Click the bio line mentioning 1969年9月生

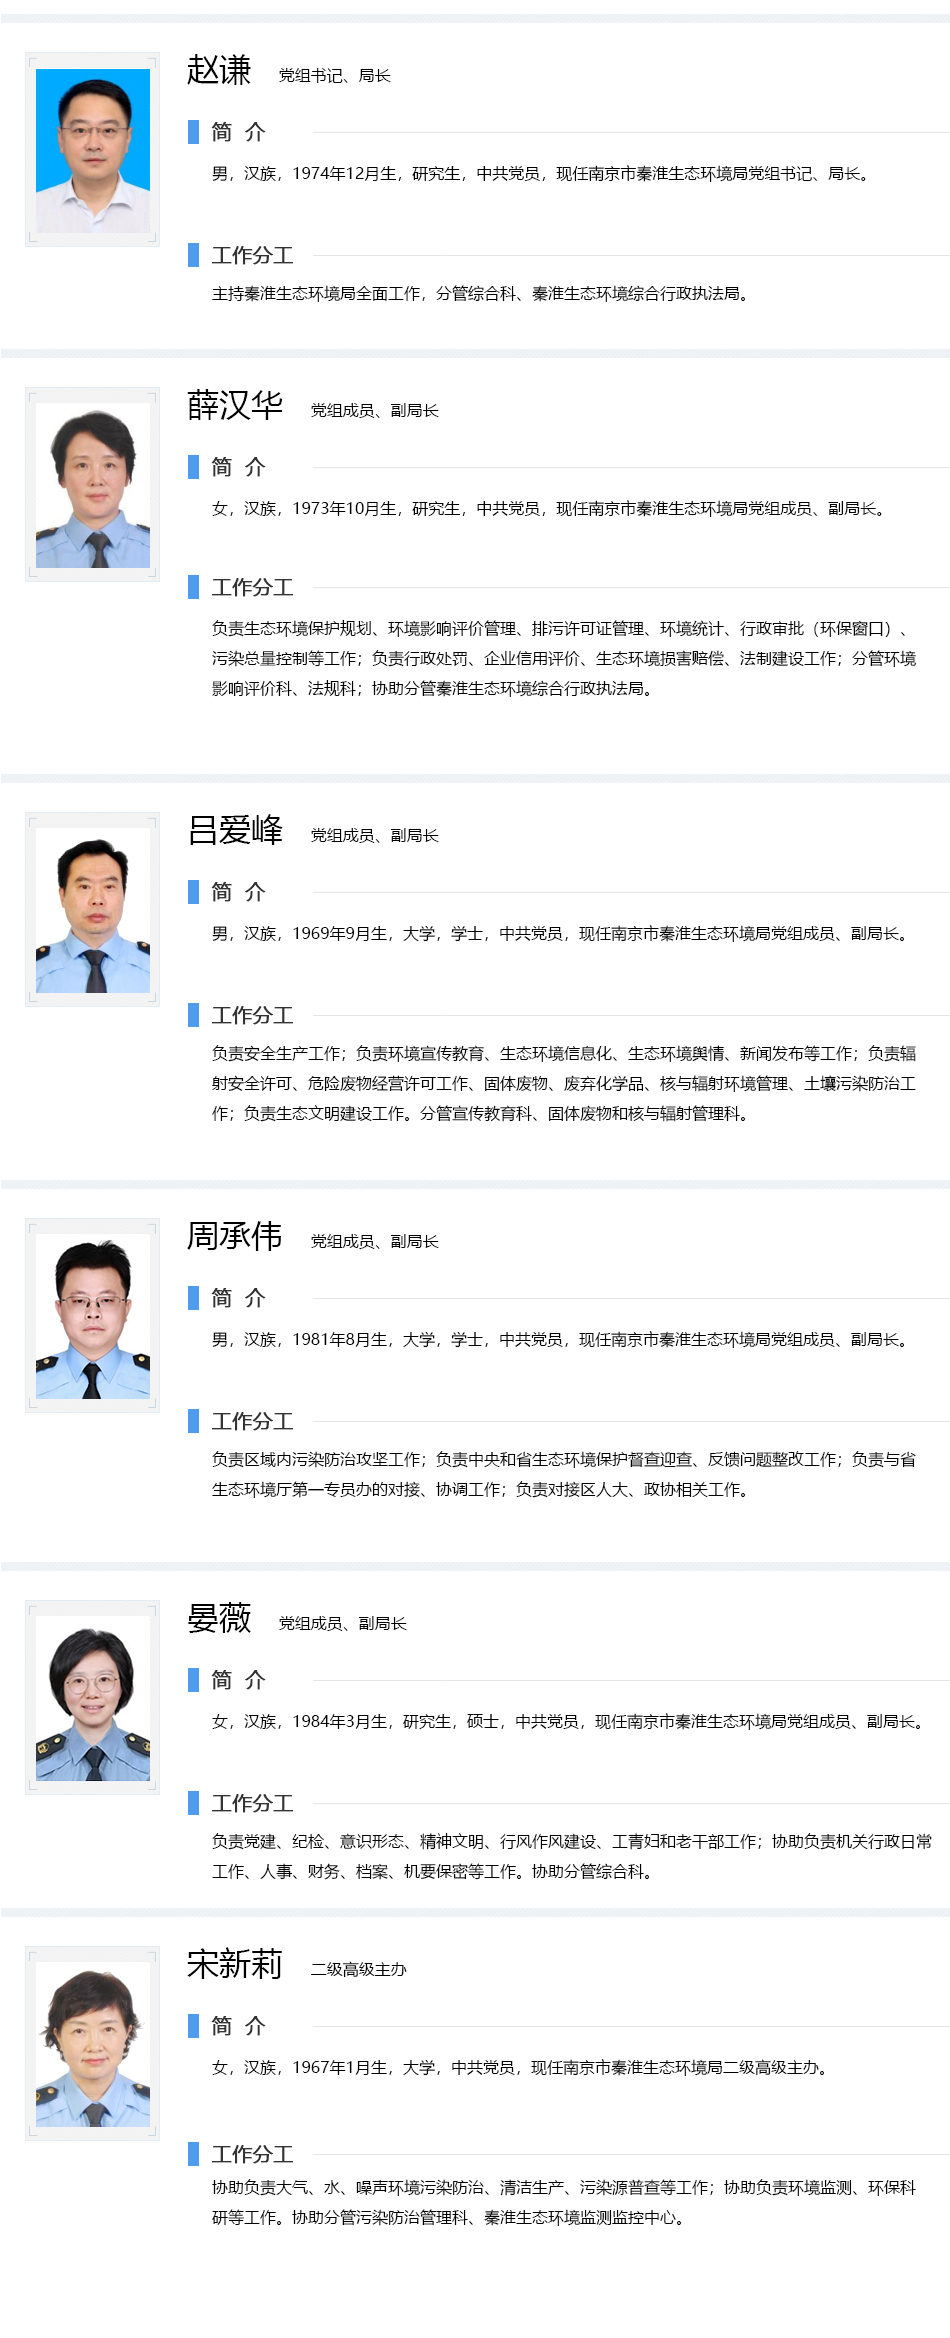(x=562, y=934)
